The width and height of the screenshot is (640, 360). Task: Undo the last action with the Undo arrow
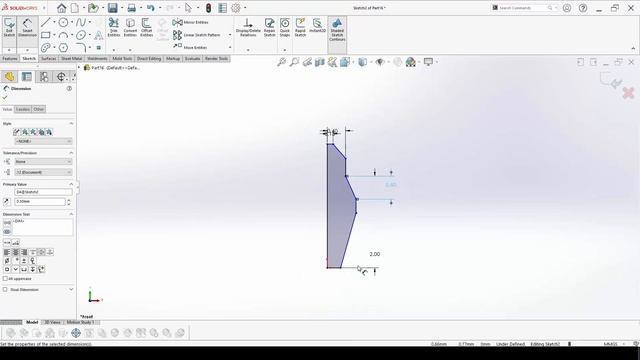point(151,8)
